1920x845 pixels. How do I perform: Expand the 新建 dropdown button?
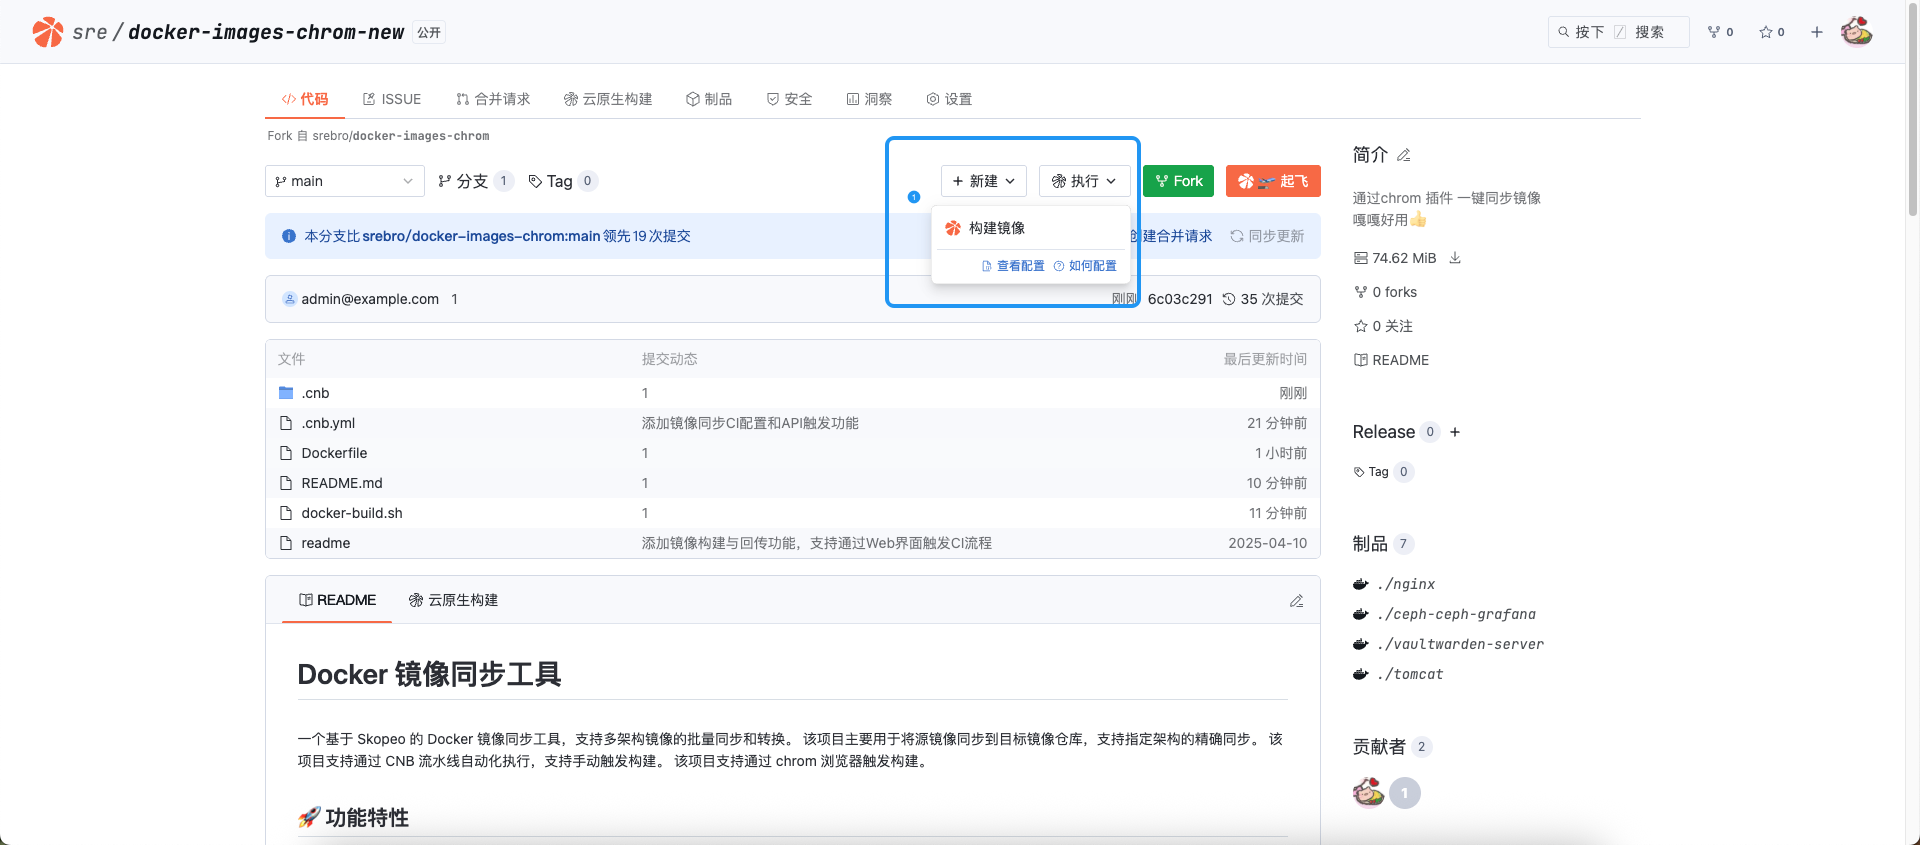(x=984, y=181)
